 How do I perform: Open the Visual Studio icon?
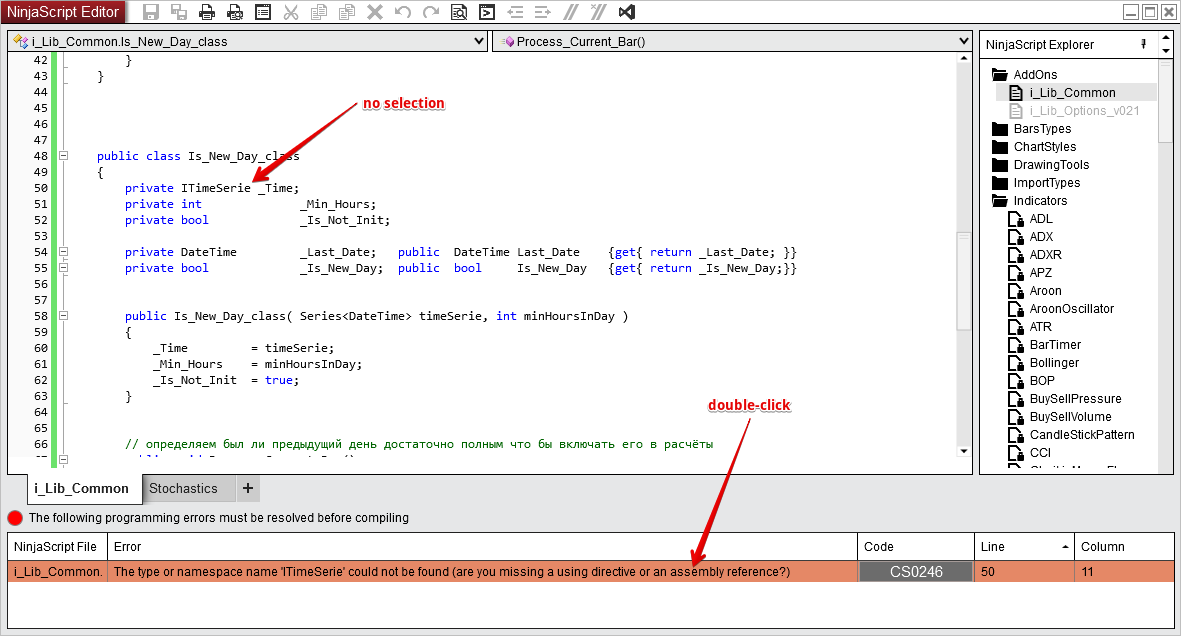click(x=627, y=12)
